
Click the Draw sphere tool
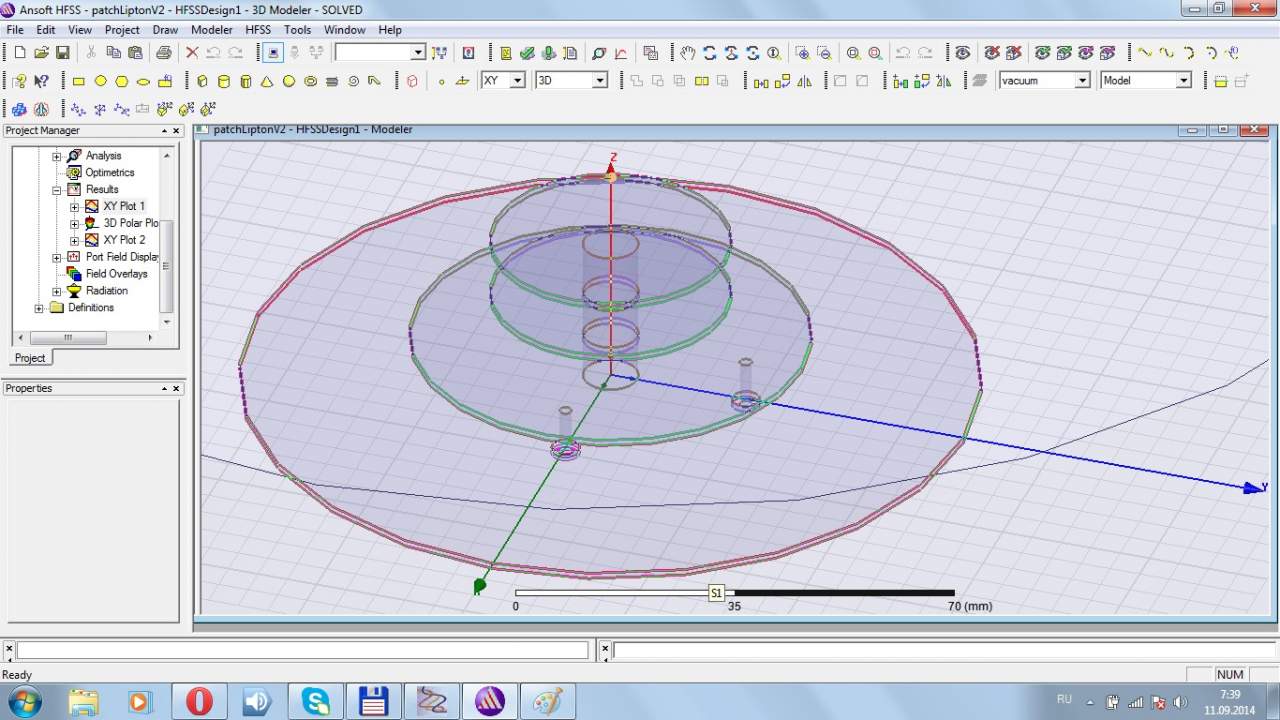click(289, 81)
